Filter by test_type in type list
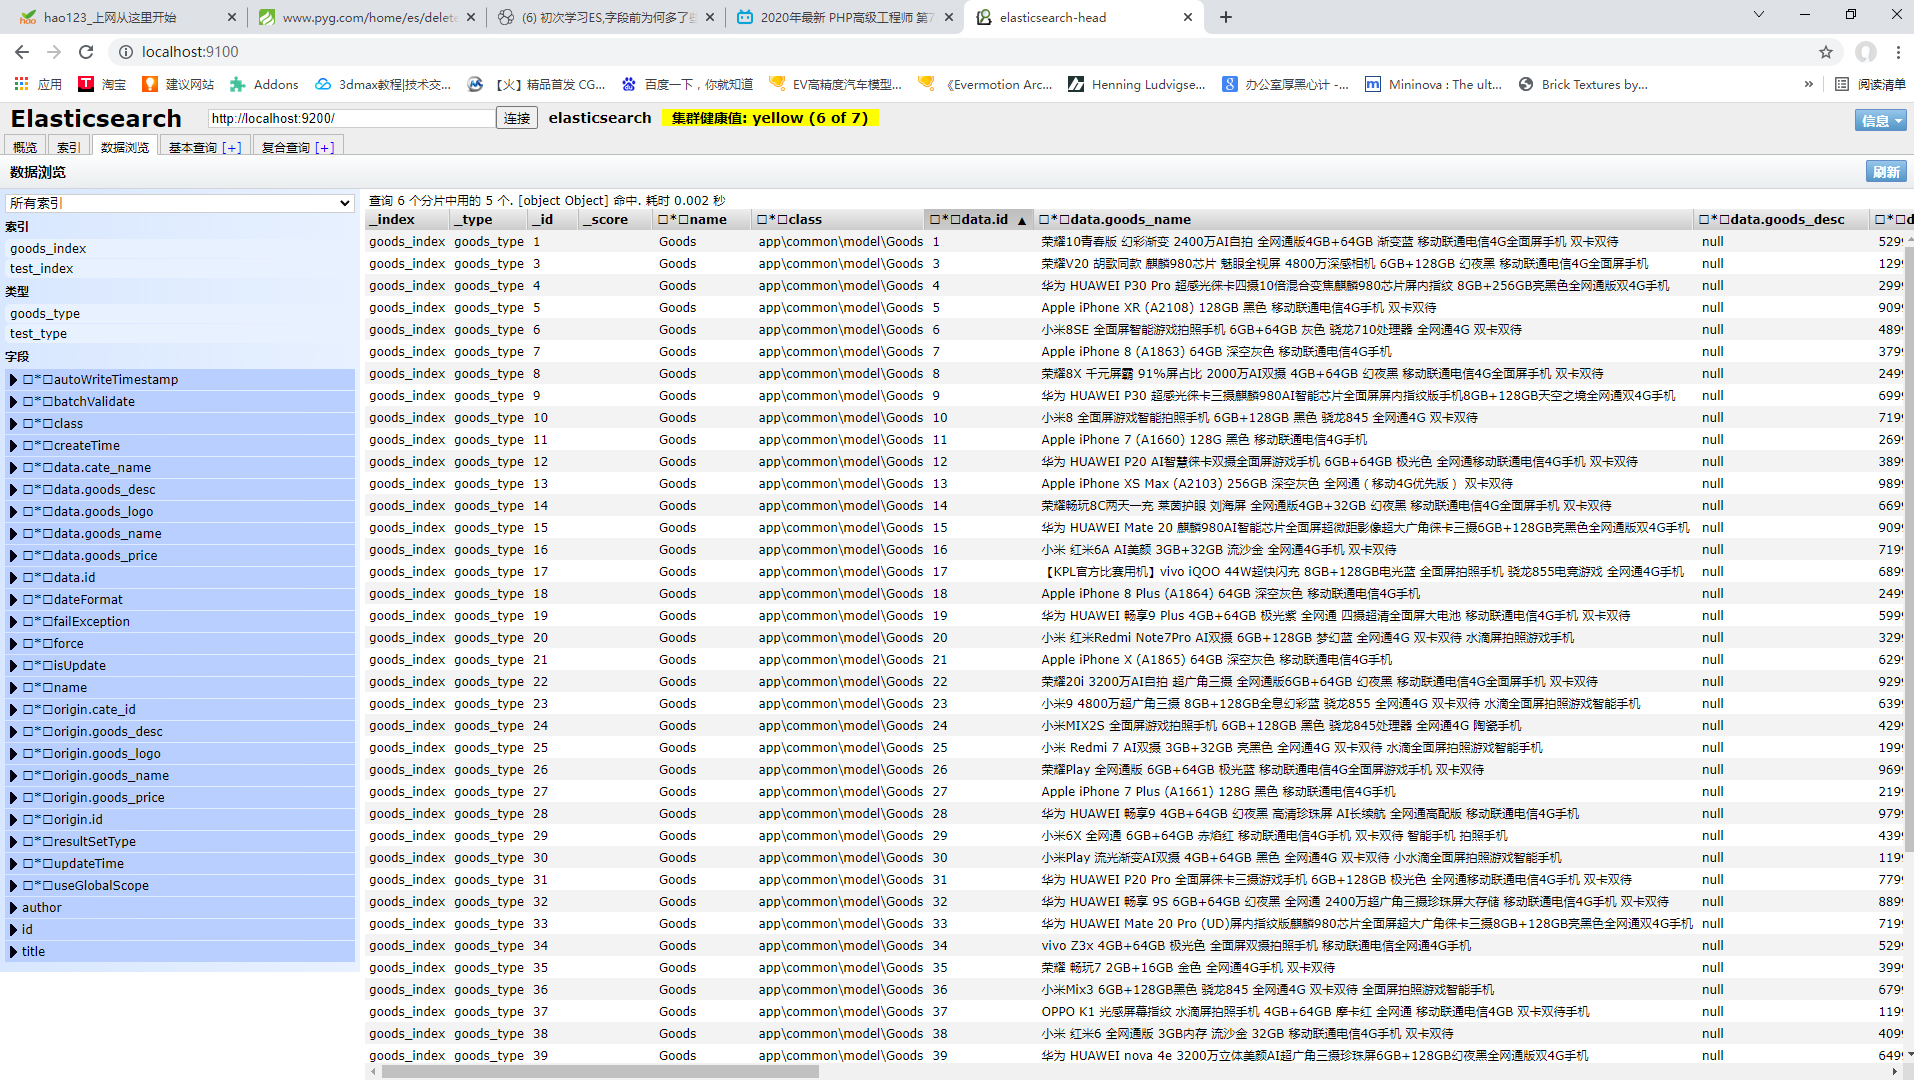Screen dimensions: 1914x1080 39,333
